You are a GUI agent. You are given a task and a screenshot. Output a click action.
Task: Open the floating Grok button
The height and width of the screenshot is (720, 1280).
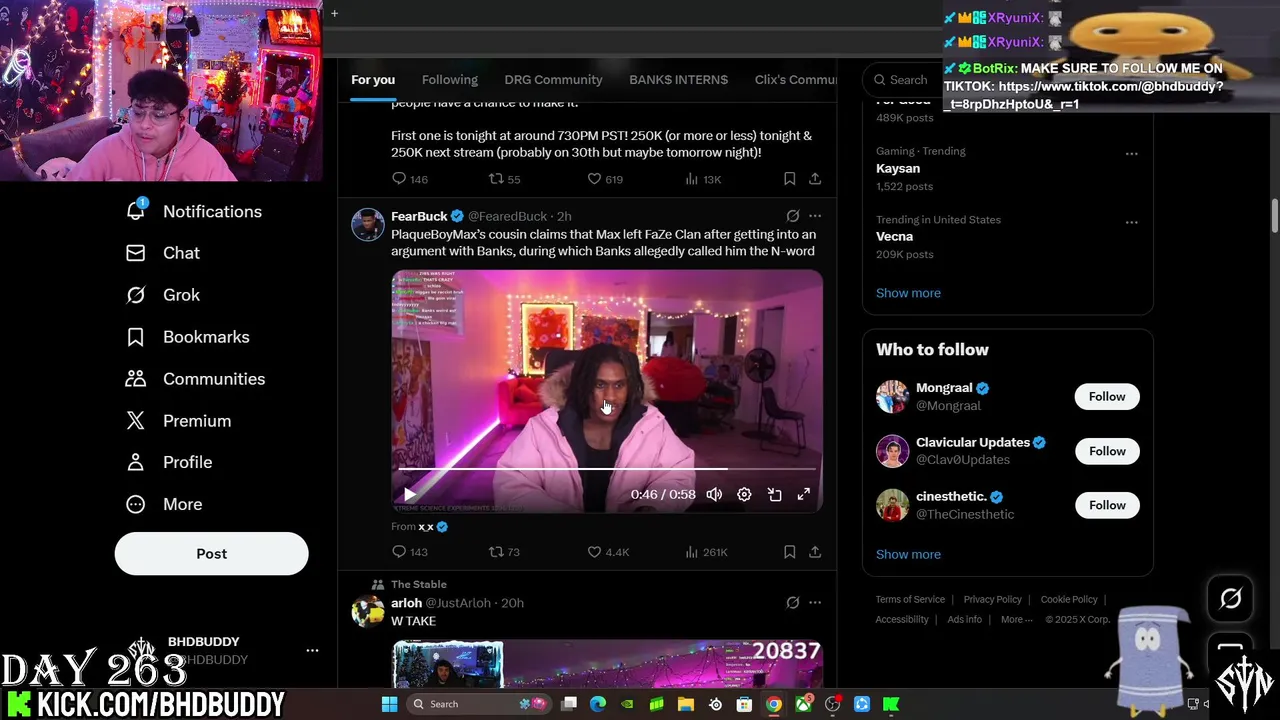click(1230, 598)
